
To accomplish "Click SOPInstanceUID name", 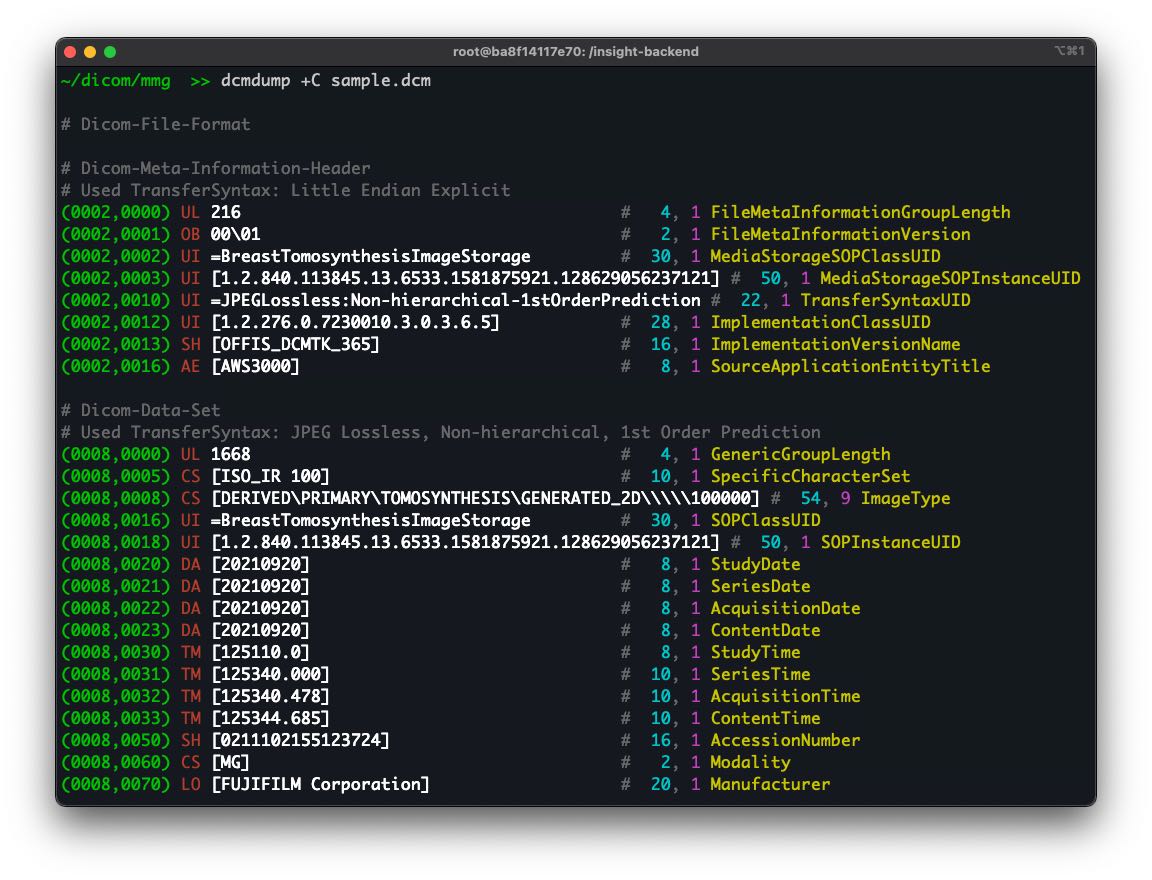I will 890,543.
